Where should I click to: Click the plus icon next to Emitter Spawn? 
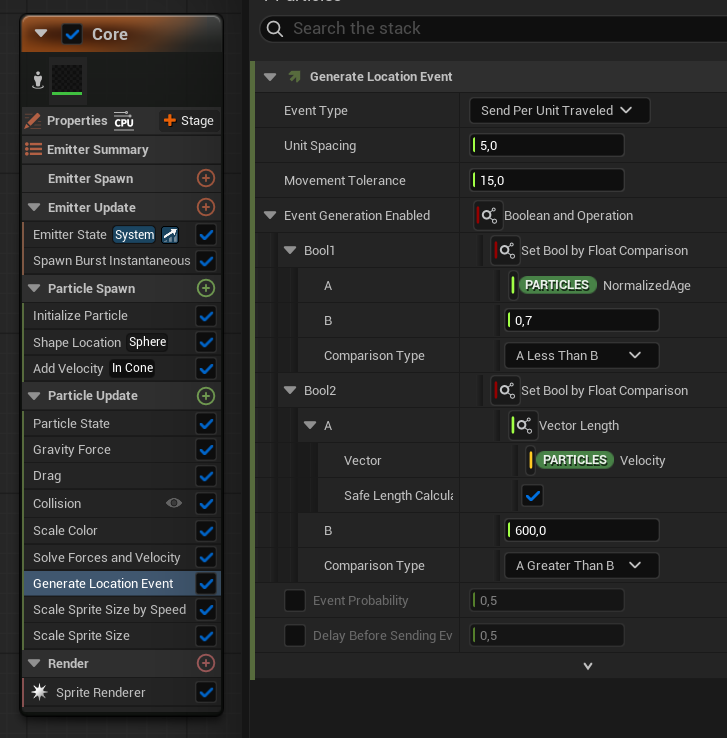[x=206, y=178]
